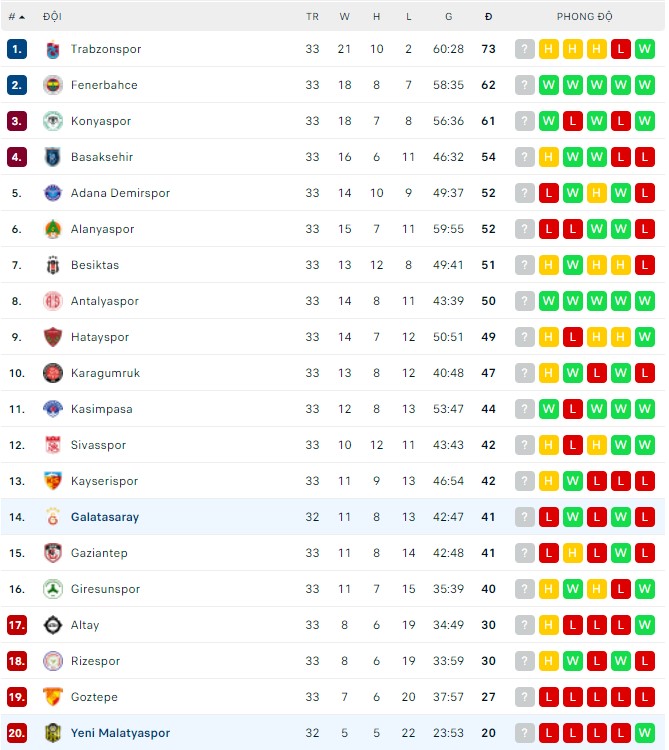Open the Basaksehir team page link
This screenshot has width=669, height=750.
[x=102, y=157]
